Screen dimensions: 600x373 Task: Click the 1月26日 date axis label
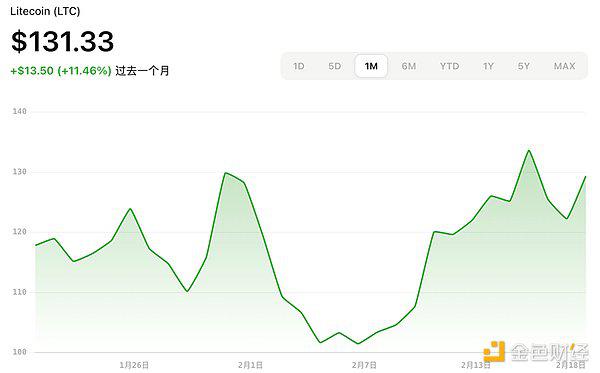click(x=134, y=365)
